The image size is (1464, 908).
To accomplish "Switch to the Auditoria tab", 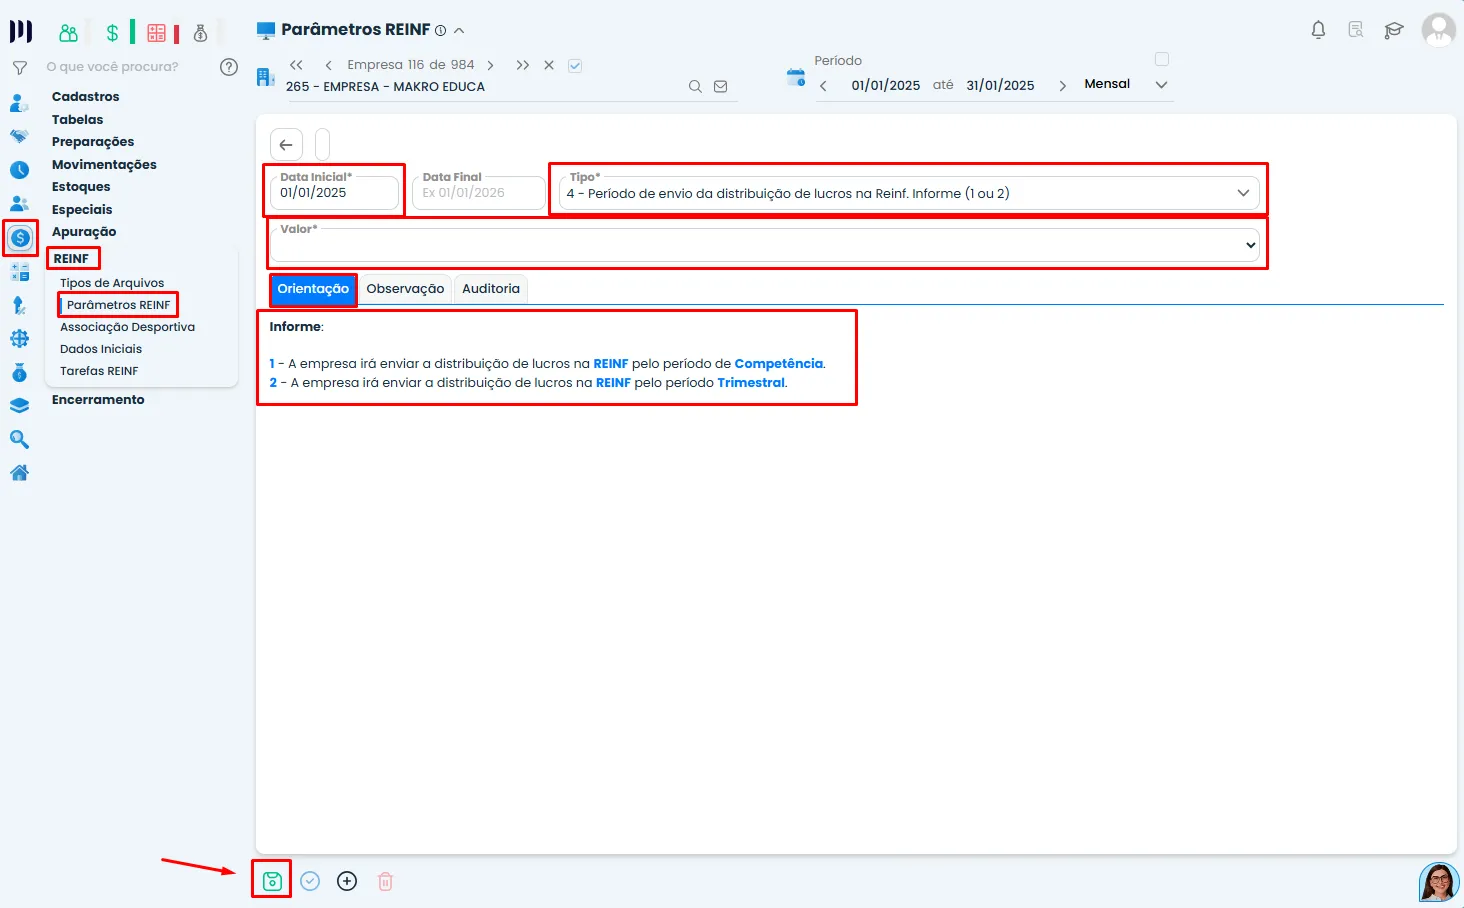I will tap(490, 289).
